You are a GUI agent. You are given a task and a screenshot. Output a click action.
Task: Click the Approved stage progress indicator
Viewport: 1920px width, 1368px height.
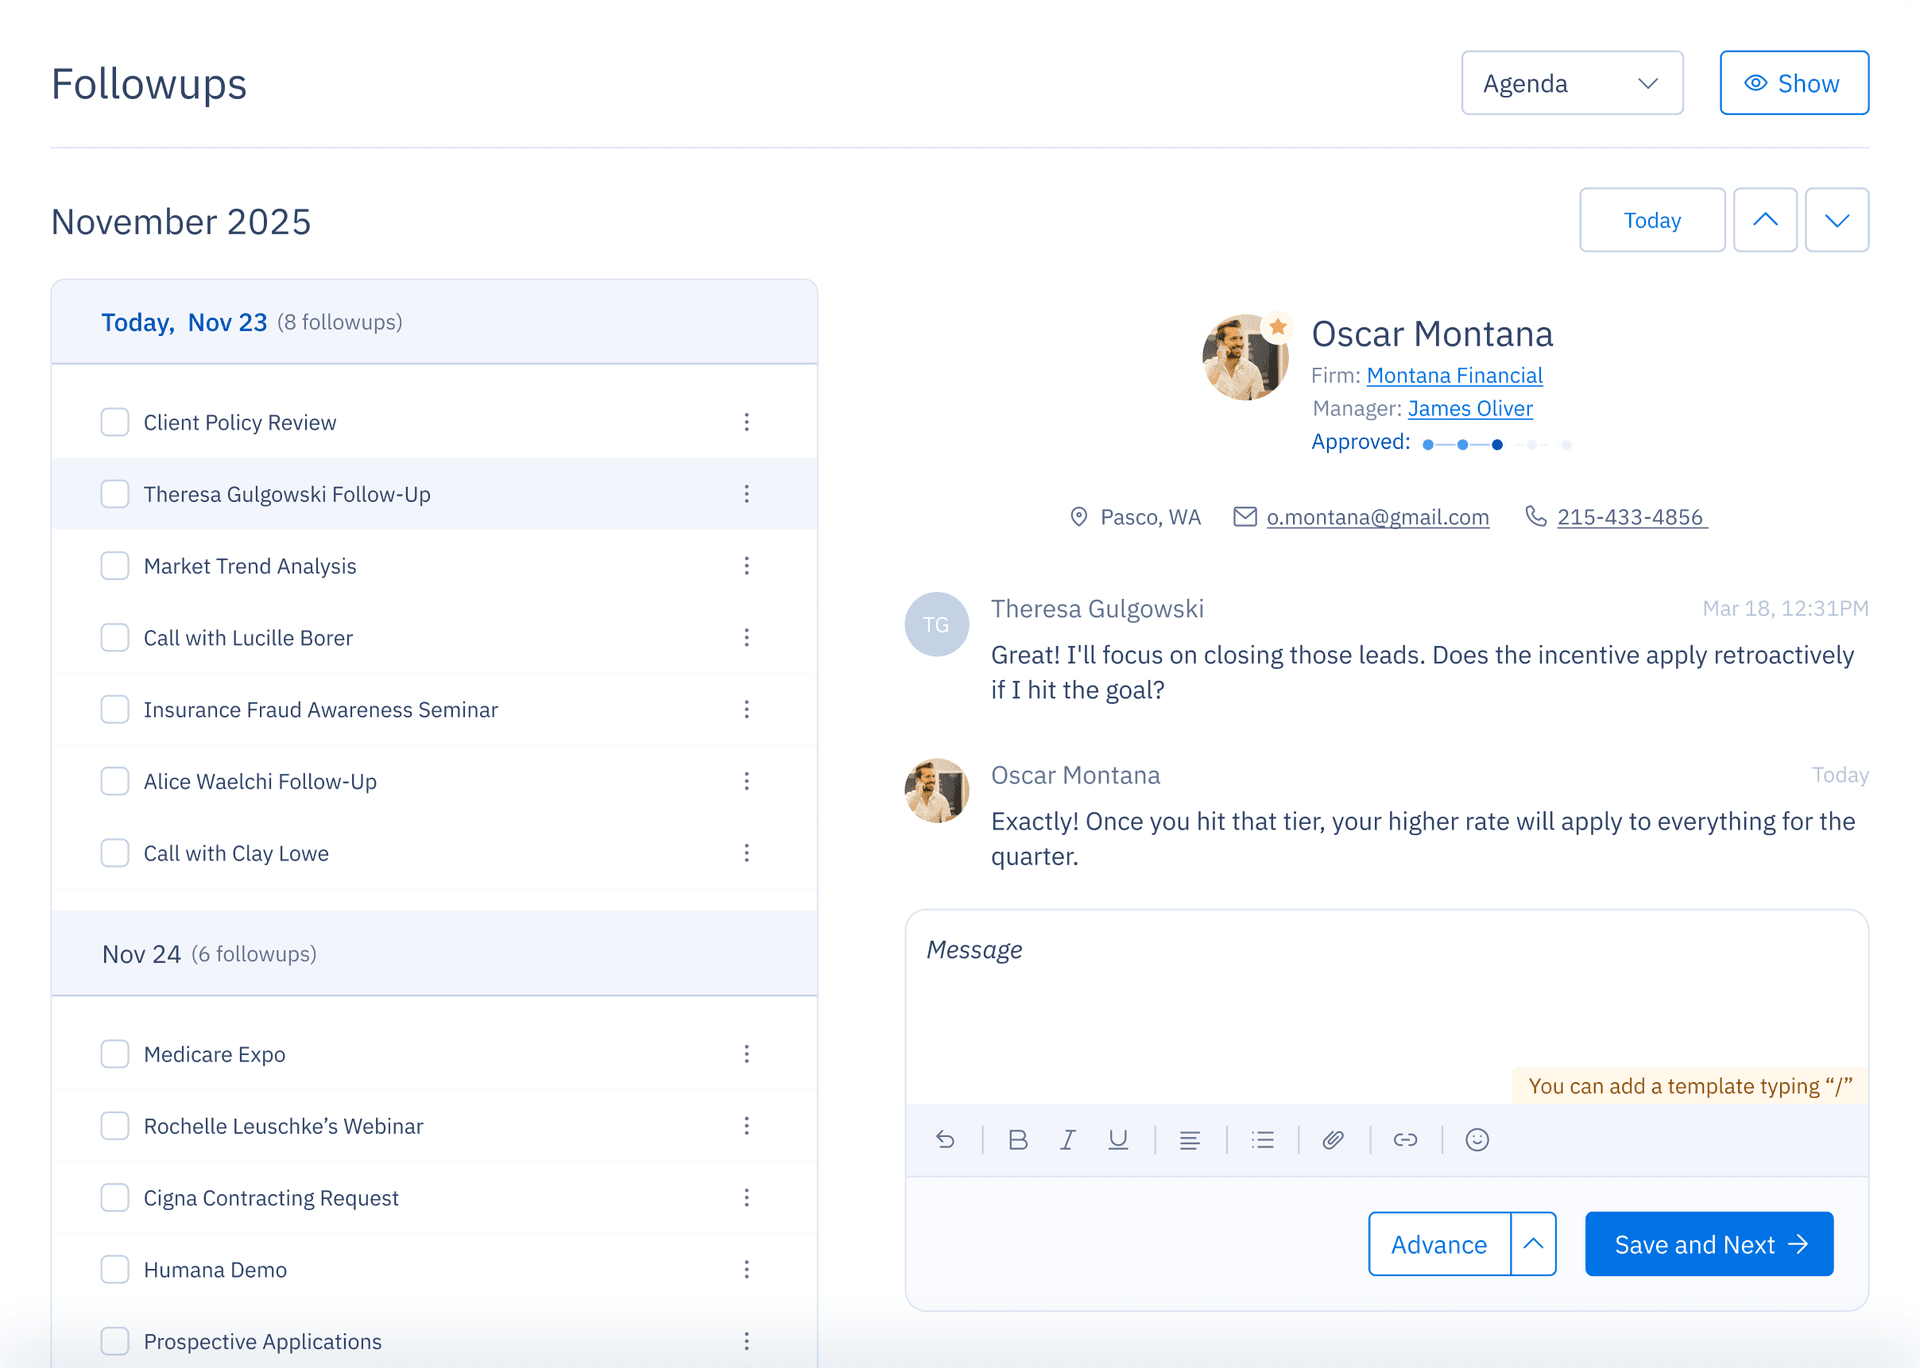tap(1496, 444)
